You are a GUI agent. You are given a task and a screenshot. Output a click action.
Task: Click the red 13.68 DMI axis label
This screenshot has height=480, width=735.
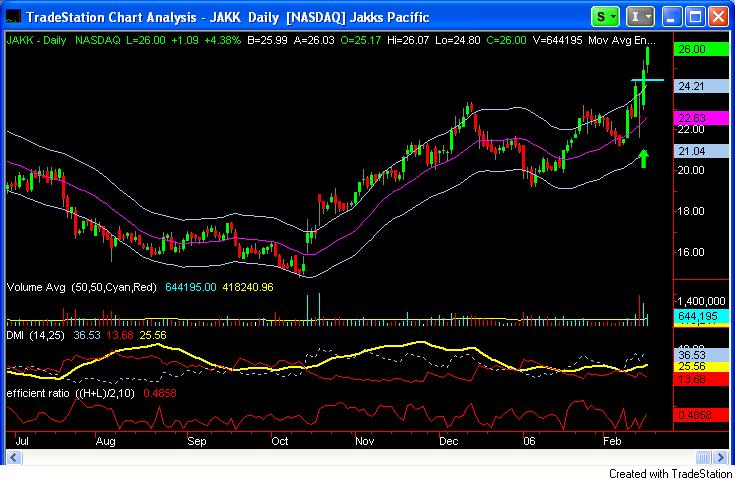[x=701, y=379]
